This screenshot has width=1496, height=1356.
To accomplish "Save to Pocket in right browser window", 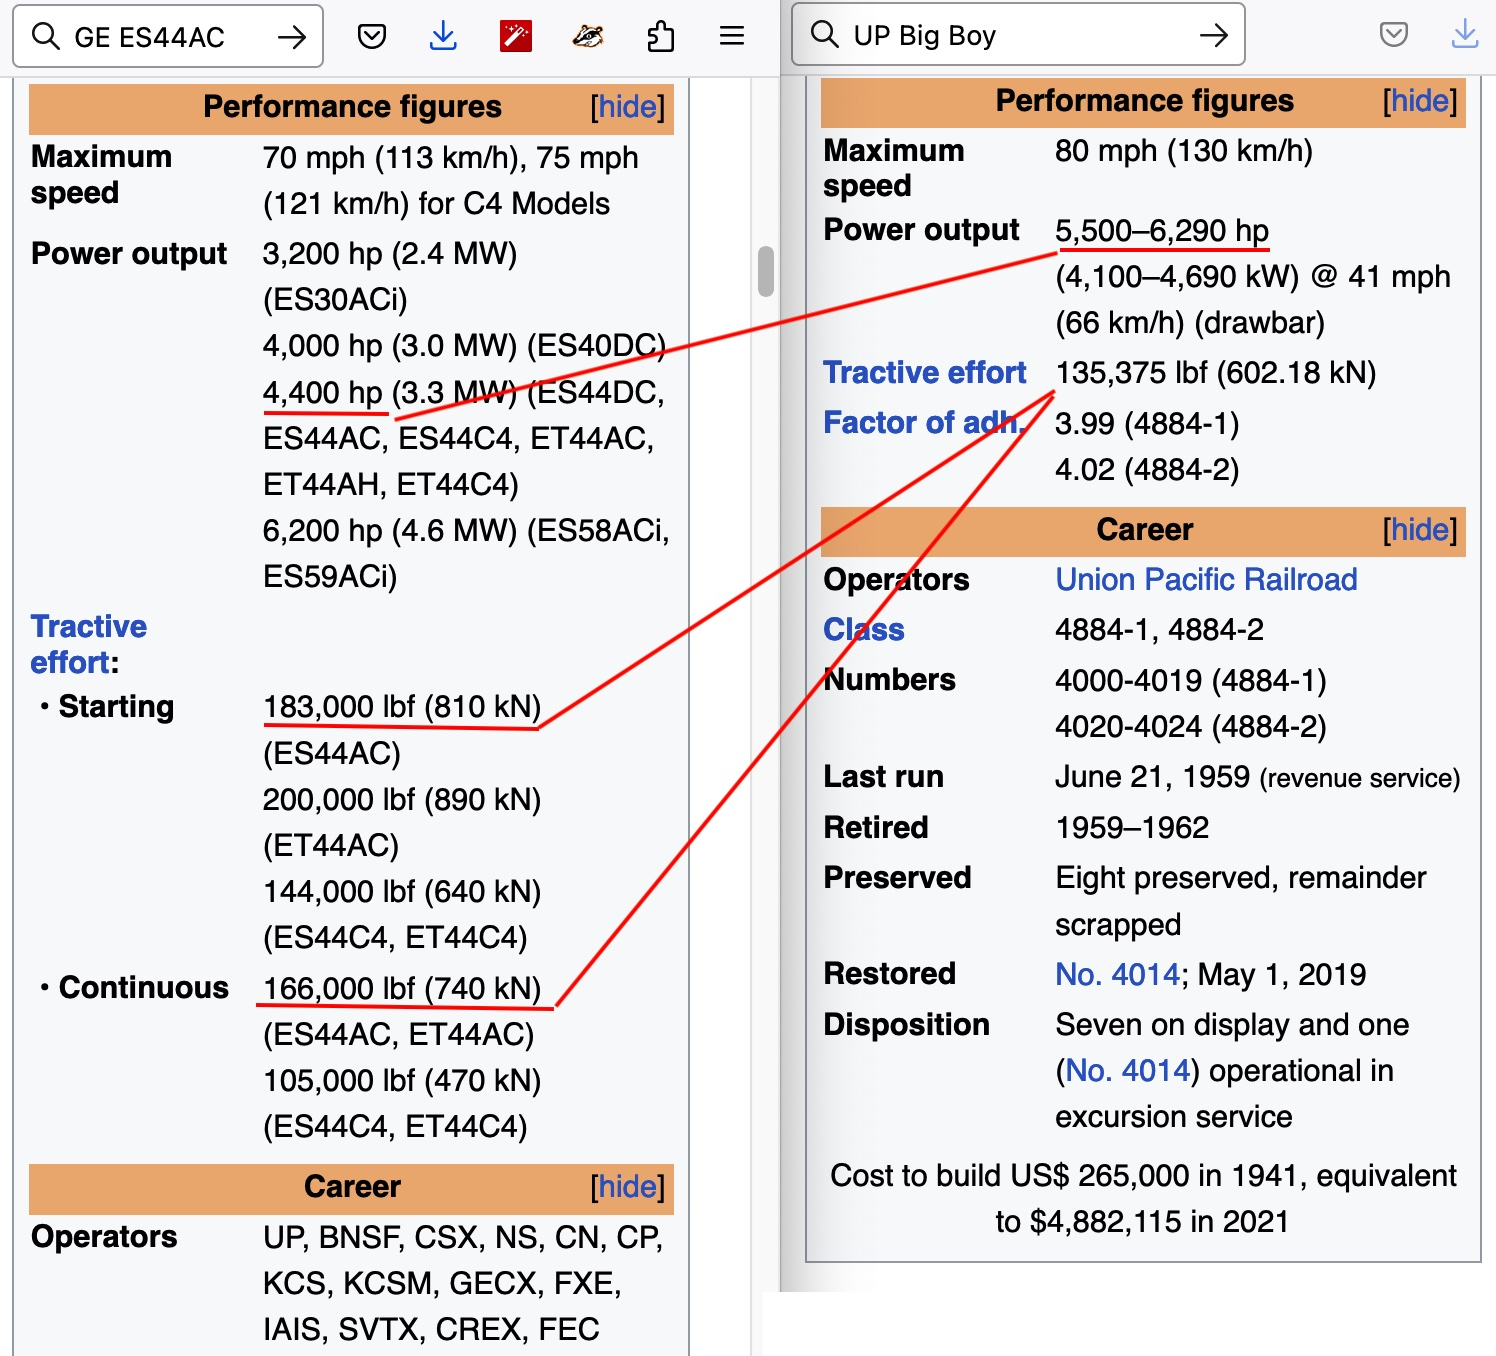I will tap(1393, 35).
